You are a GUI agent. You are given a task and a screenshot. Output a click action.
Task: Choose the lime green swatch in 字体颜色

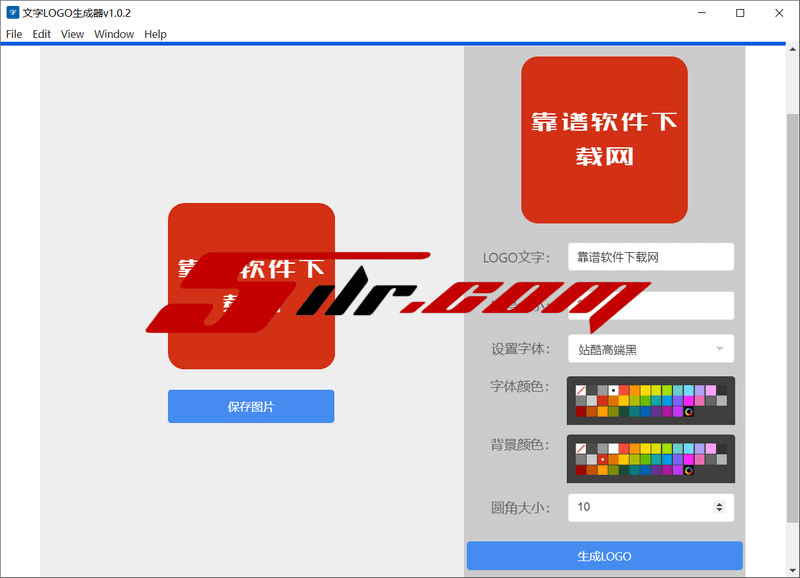coord(667,390)
